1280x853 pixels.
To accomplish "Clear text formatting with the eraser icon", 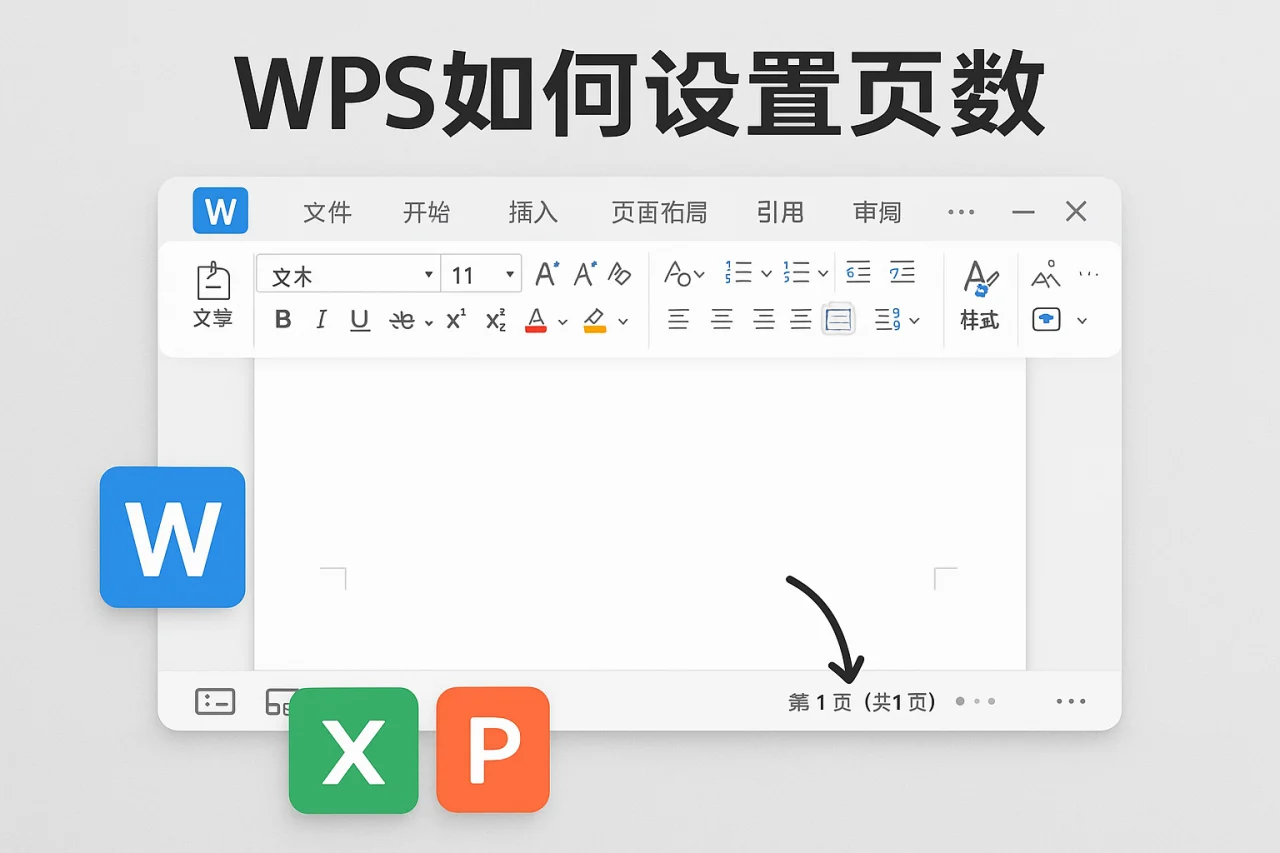I will 620,272.
